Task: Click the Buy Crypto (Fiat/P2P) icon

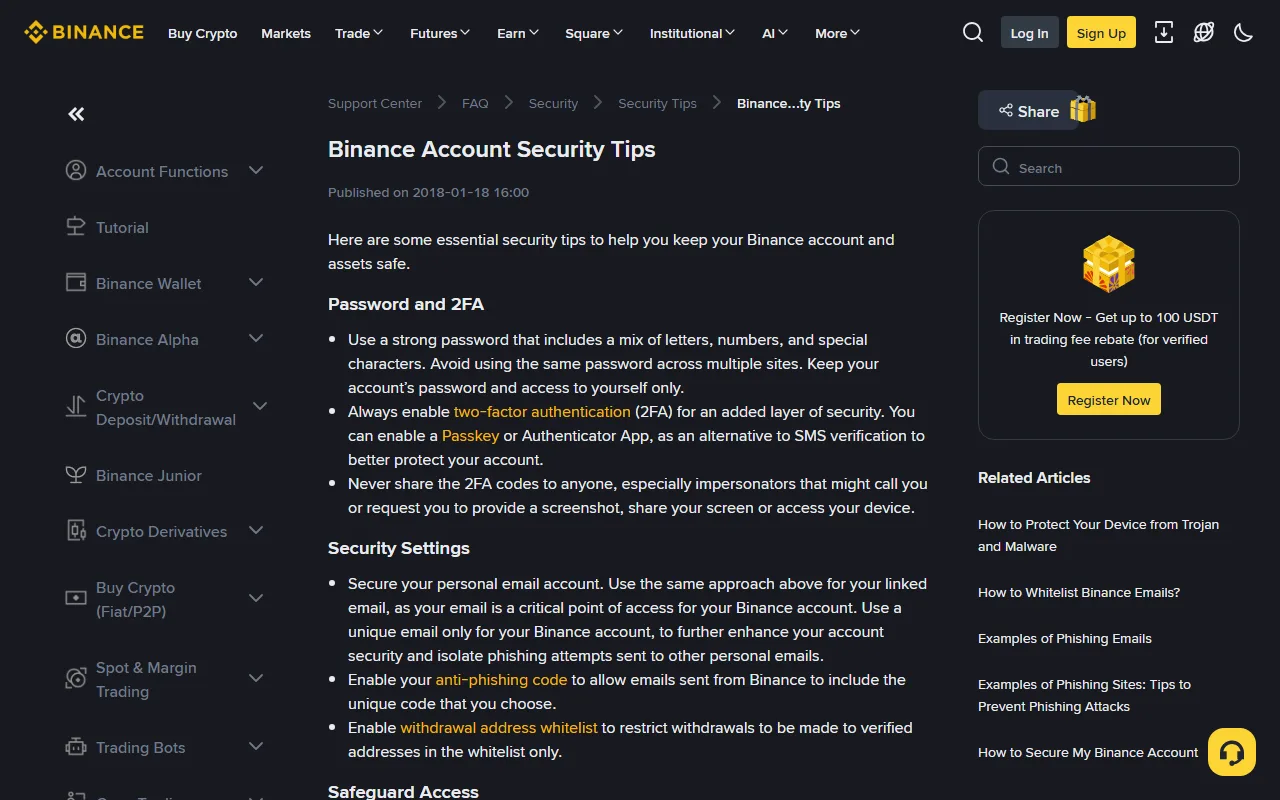Action: [x=76, y=599]
